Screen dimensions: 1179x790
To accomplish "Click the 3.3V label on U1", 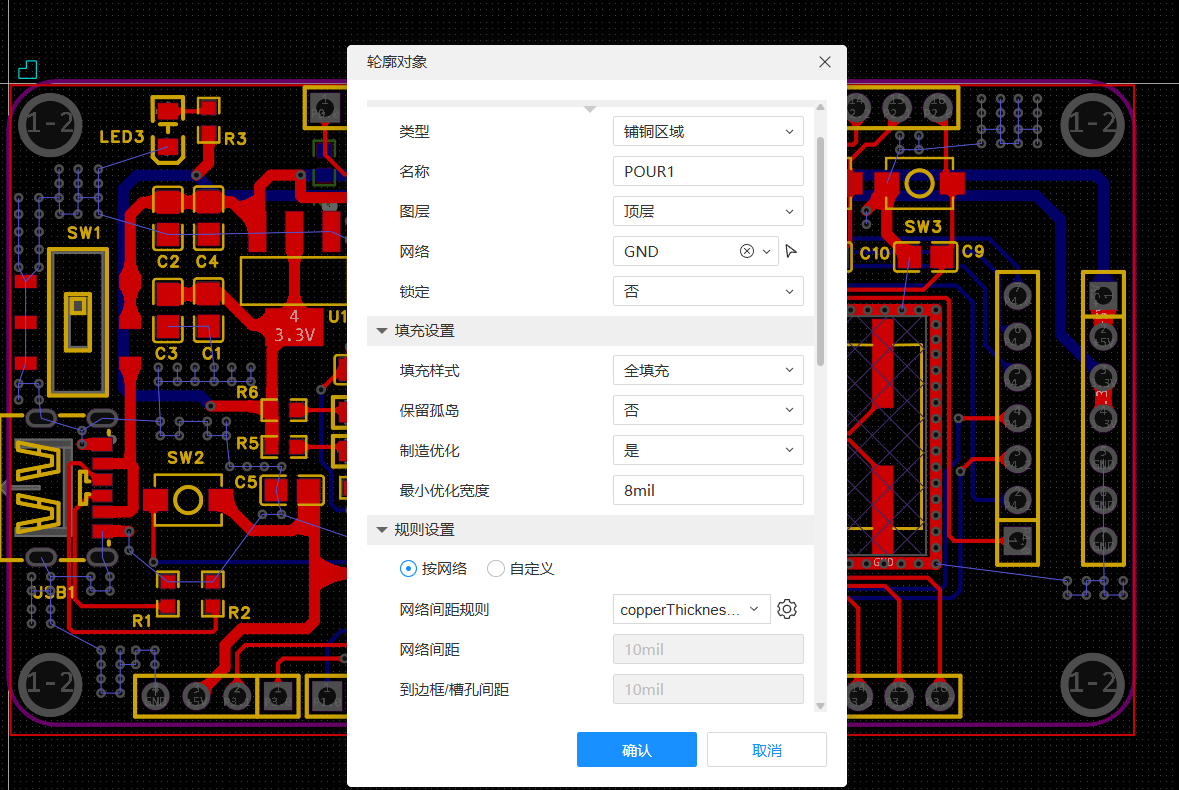I will coord(294,334).
